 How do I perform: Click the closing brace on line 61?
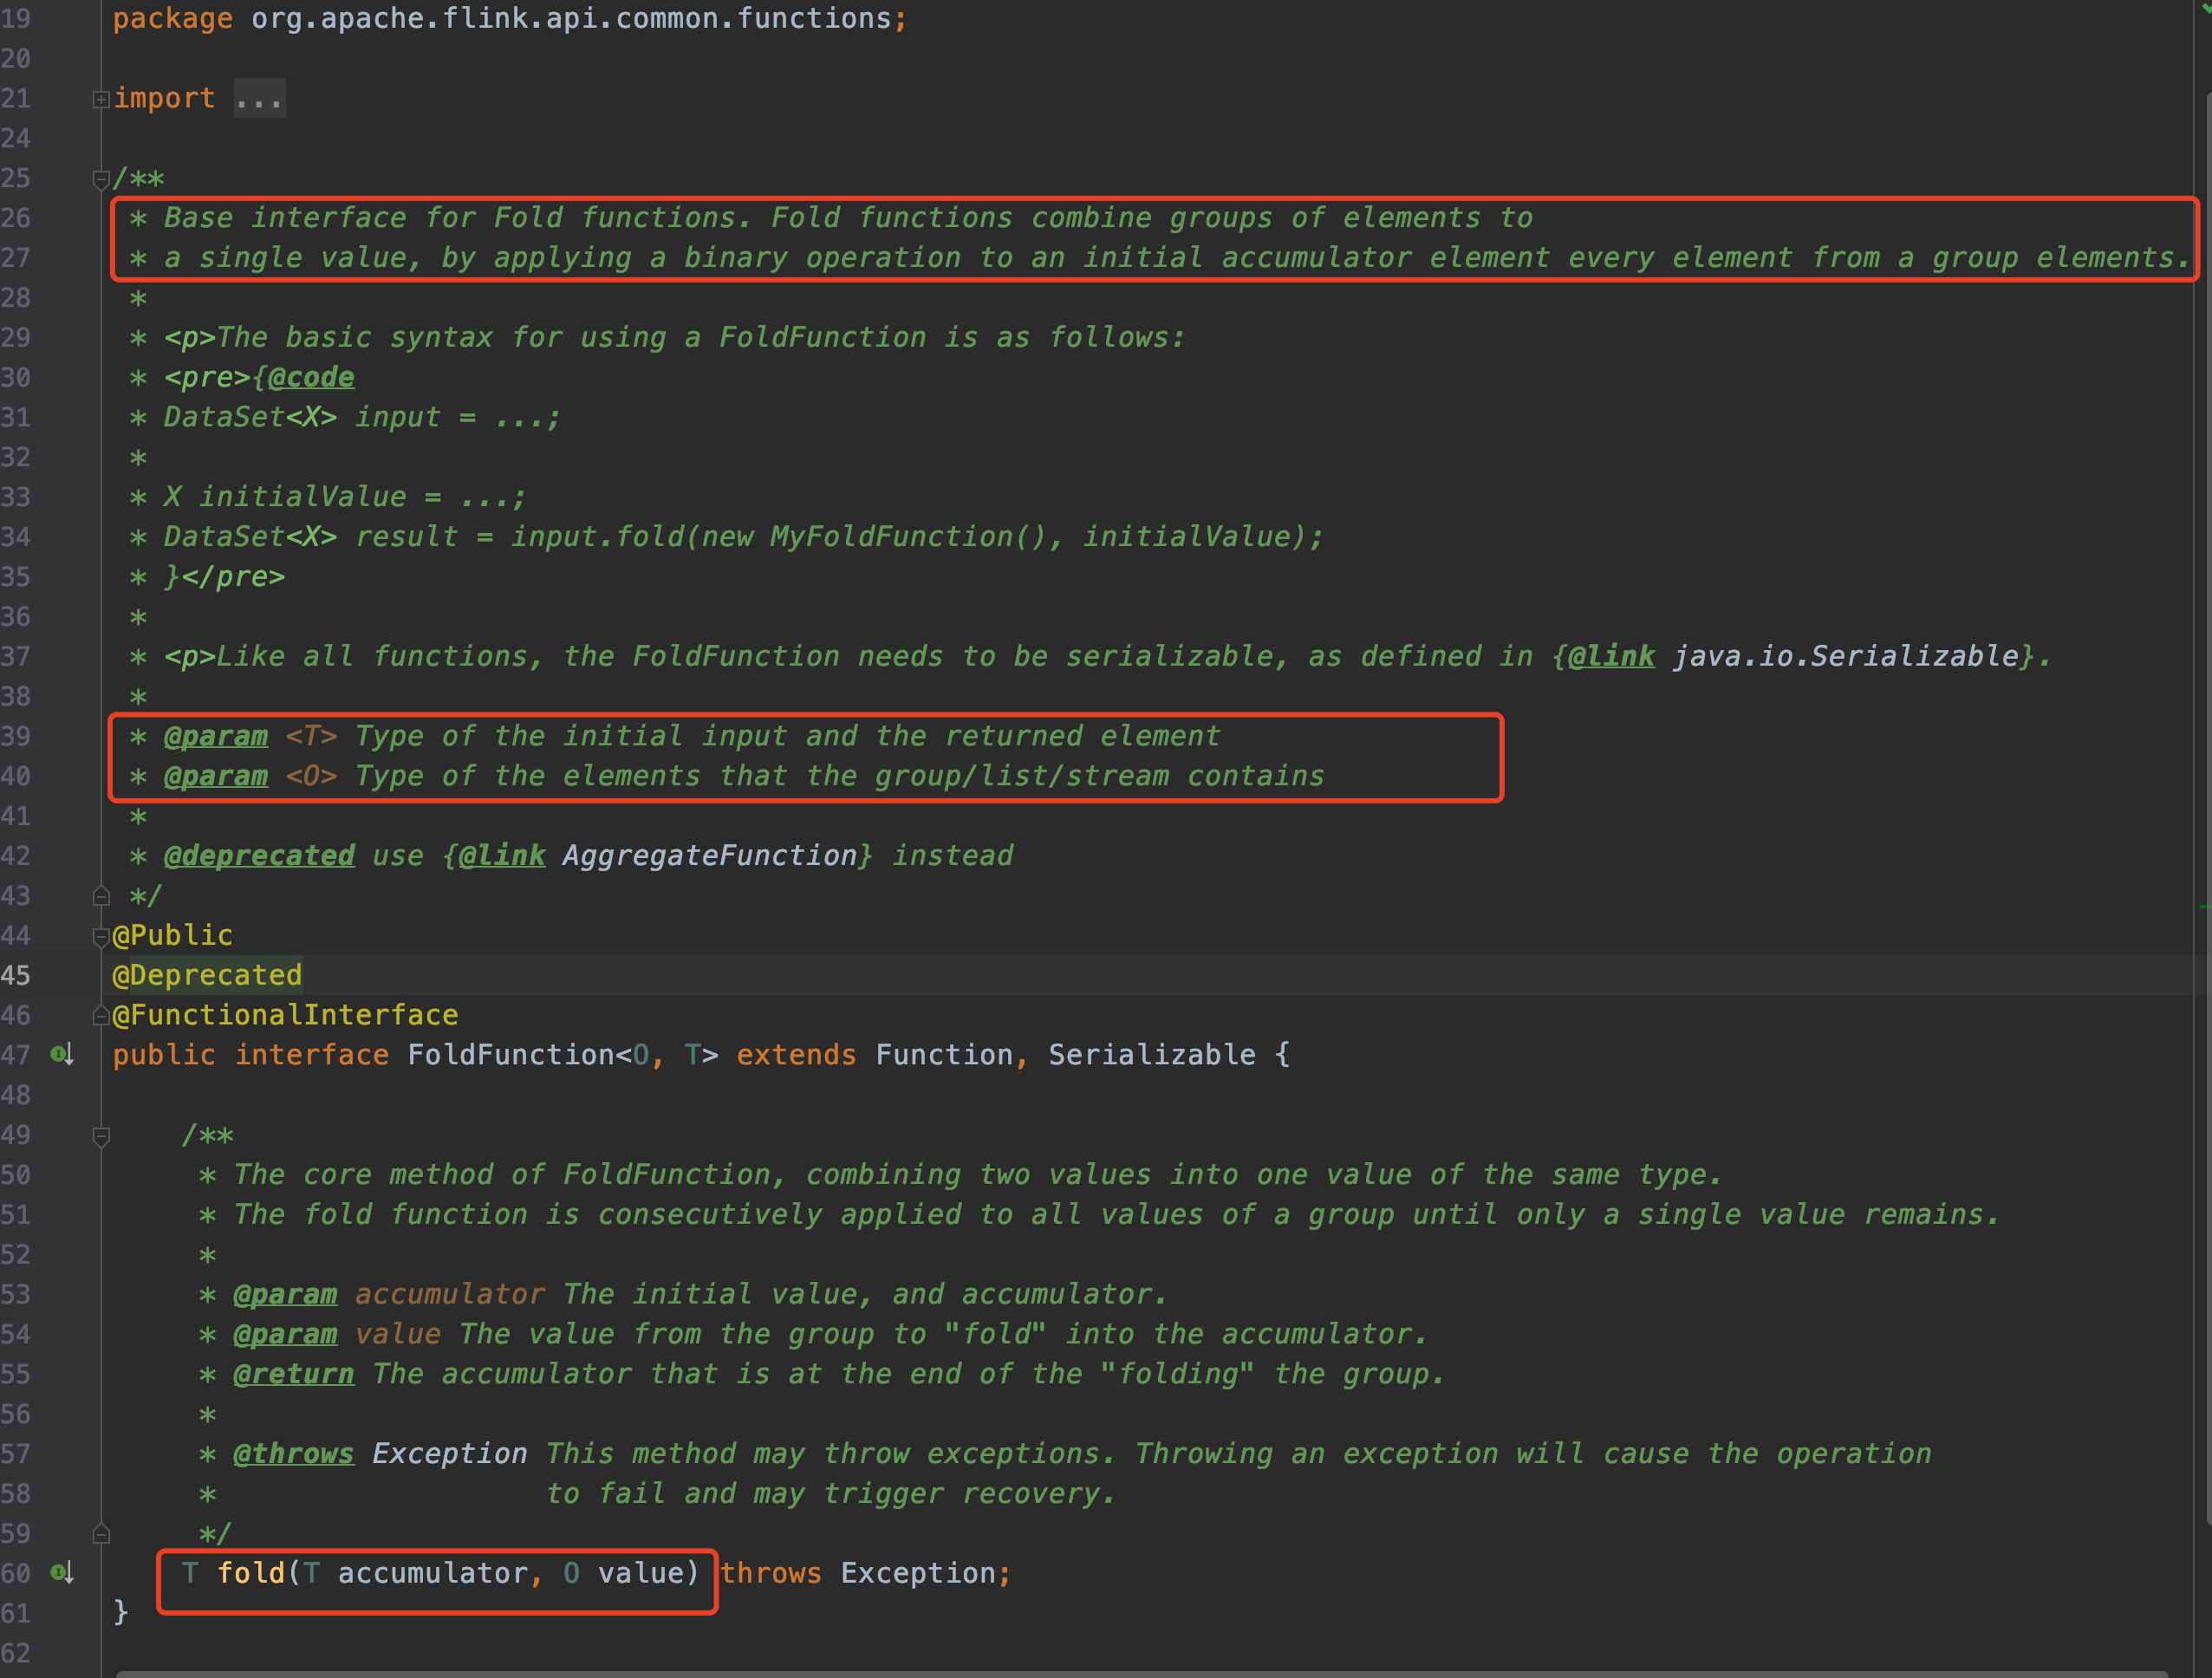(x=121, y=1612)
